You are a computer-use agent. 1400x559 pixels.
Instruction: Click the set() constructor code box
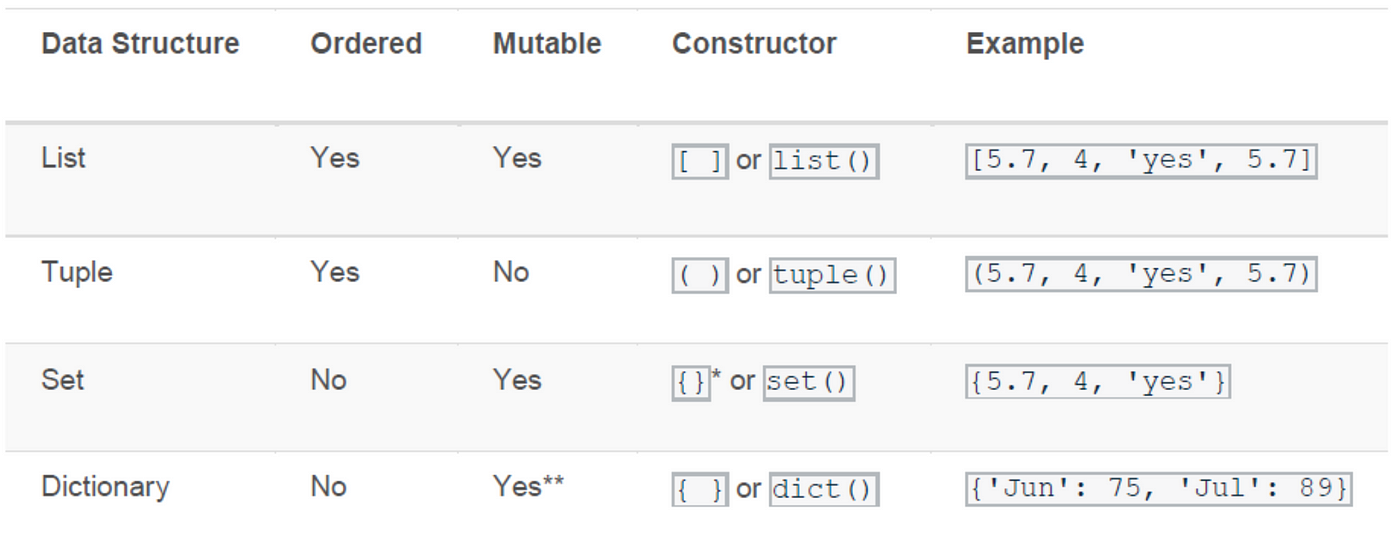click(809, 383)
